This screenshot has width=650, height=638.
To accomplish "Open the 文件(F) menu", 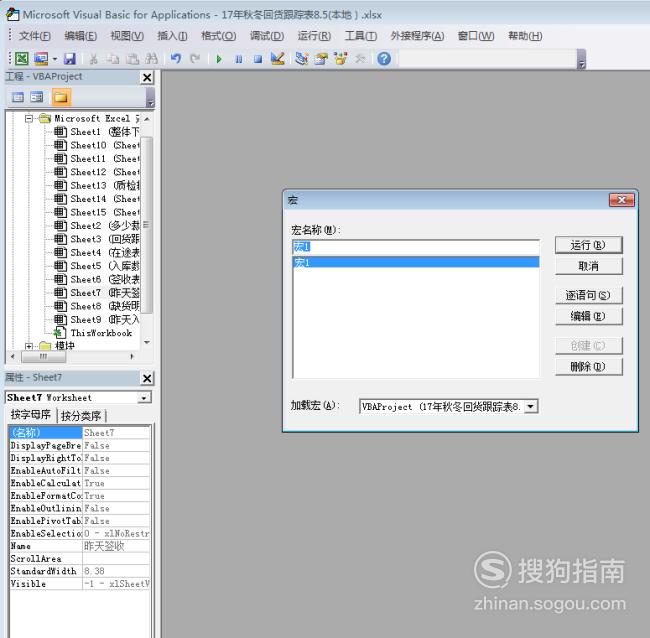I will tap(35, 36).
